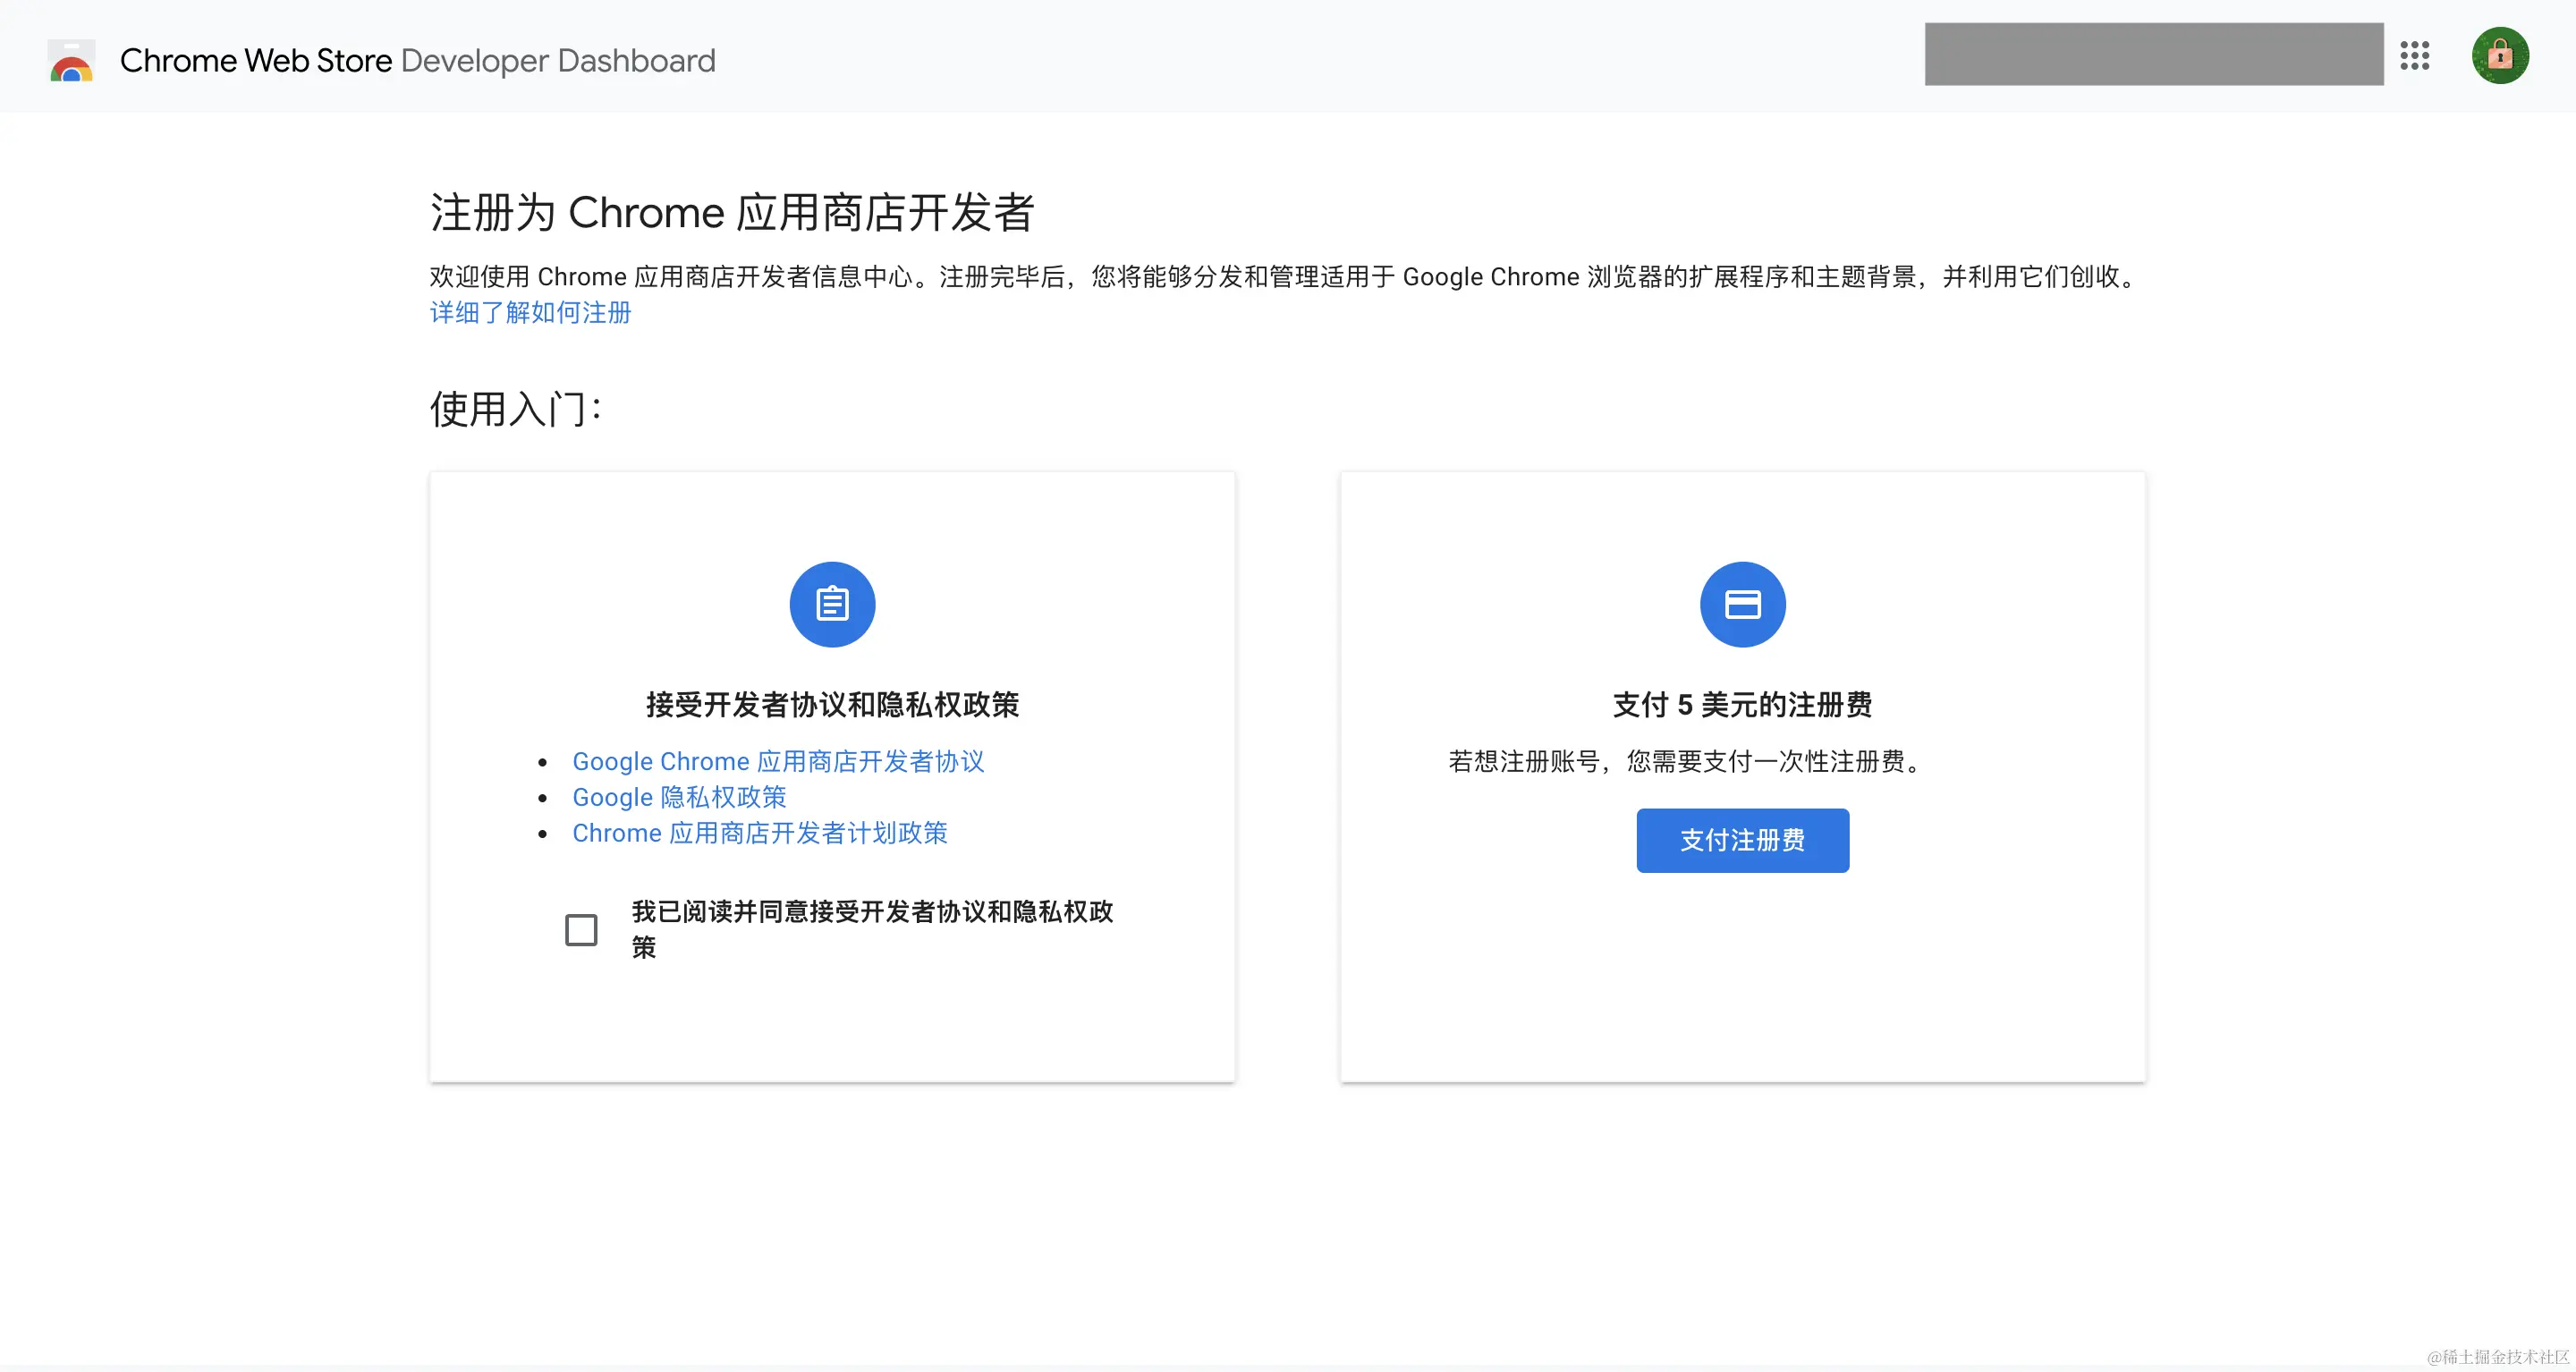Open the Google 隐私权政策 link

[x=679, y=798]
